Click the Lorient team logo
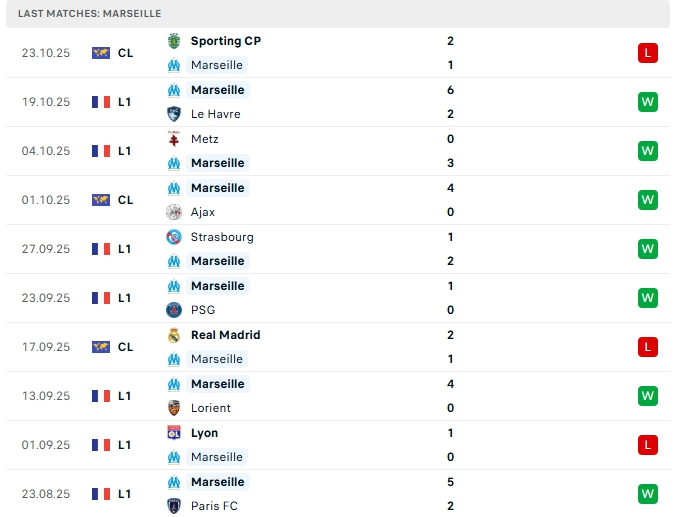The height and width of the screenshot is (517, 682). coord(174,408)
